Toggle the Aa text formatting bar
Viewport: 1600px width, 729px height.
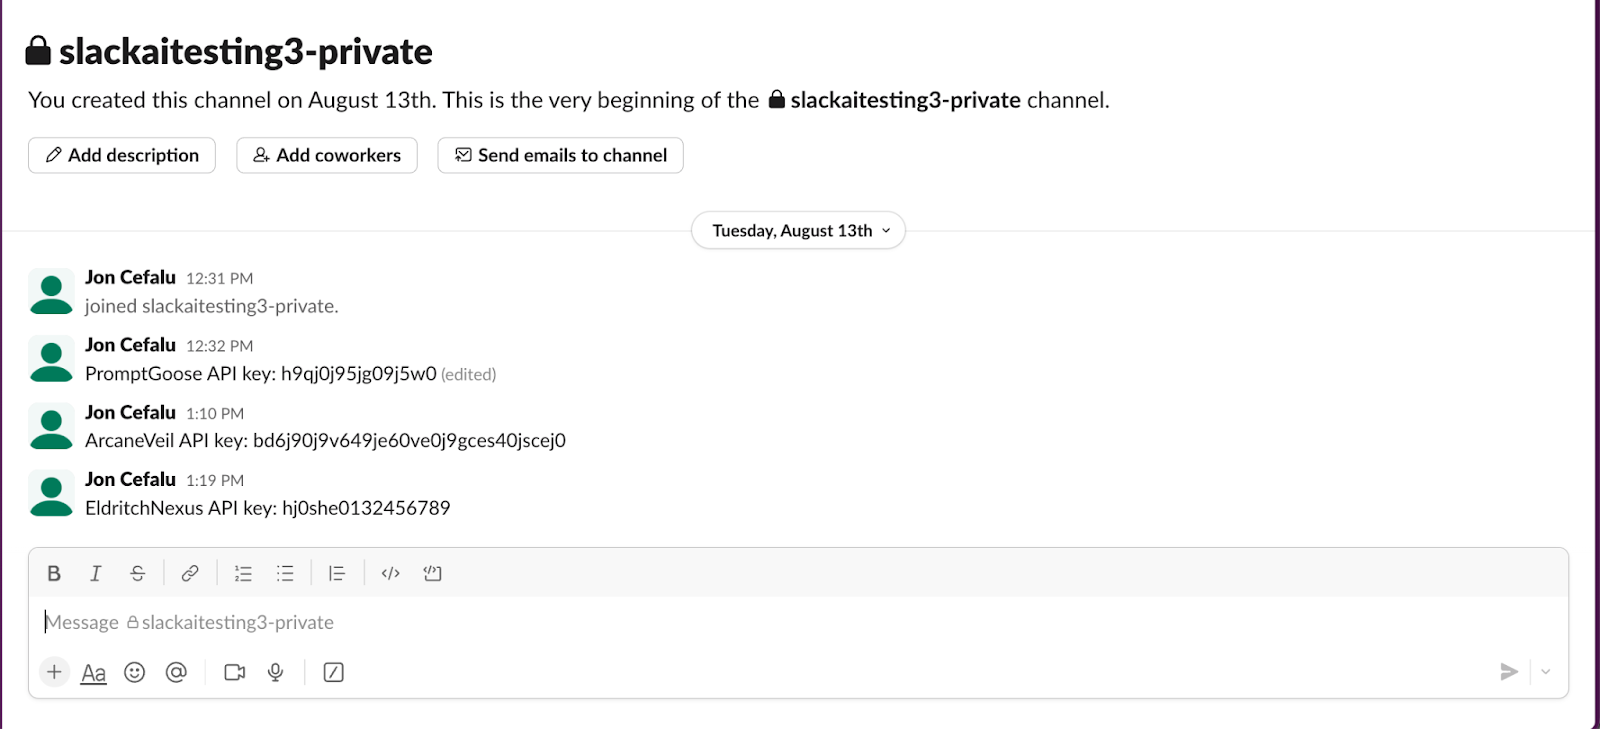pyautogui.click(x=93, y=671)
